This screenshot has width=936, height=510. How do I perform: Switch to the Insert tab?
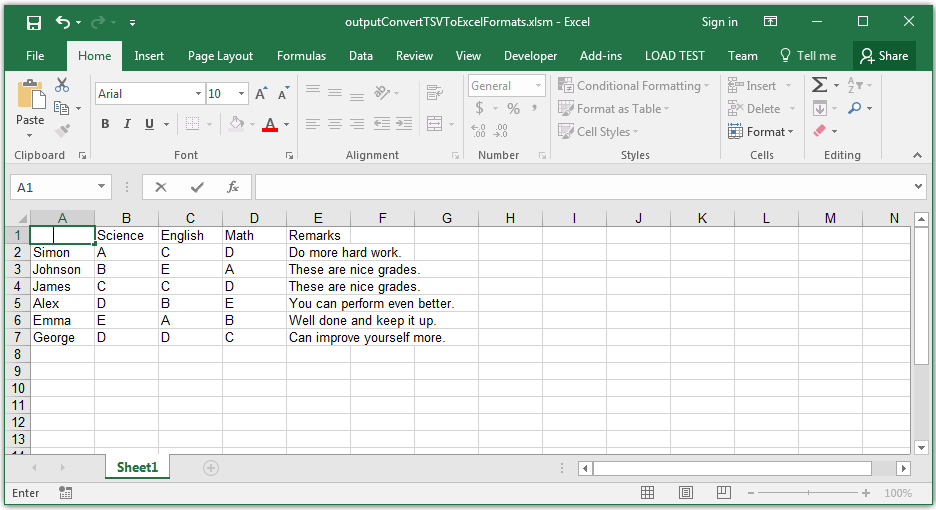click(x=149, y=56)
